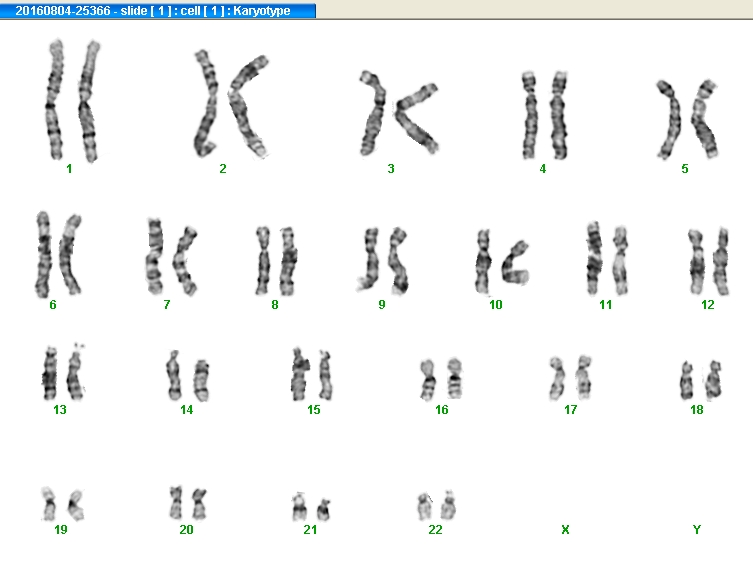Select the chromosome 11 pair image
The height and width of the screenshot is (586, 753).
tap(607, 258)
